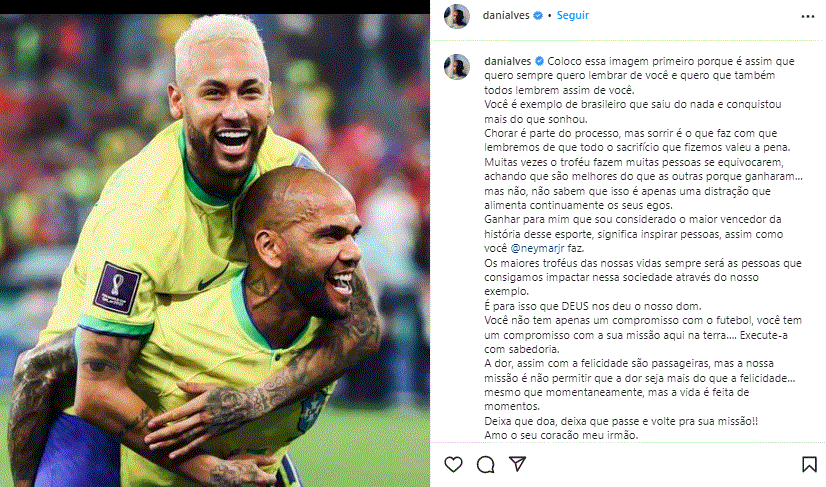
Task: Click the line 'Amo o seu coração meu irmão'
Action: click(561, 435)
